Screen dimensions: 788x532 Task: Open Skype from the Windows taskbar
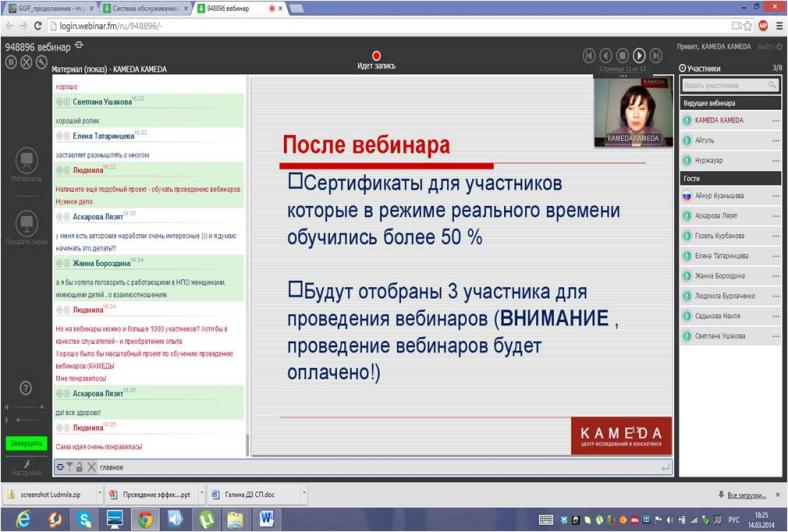click(84, 519)
